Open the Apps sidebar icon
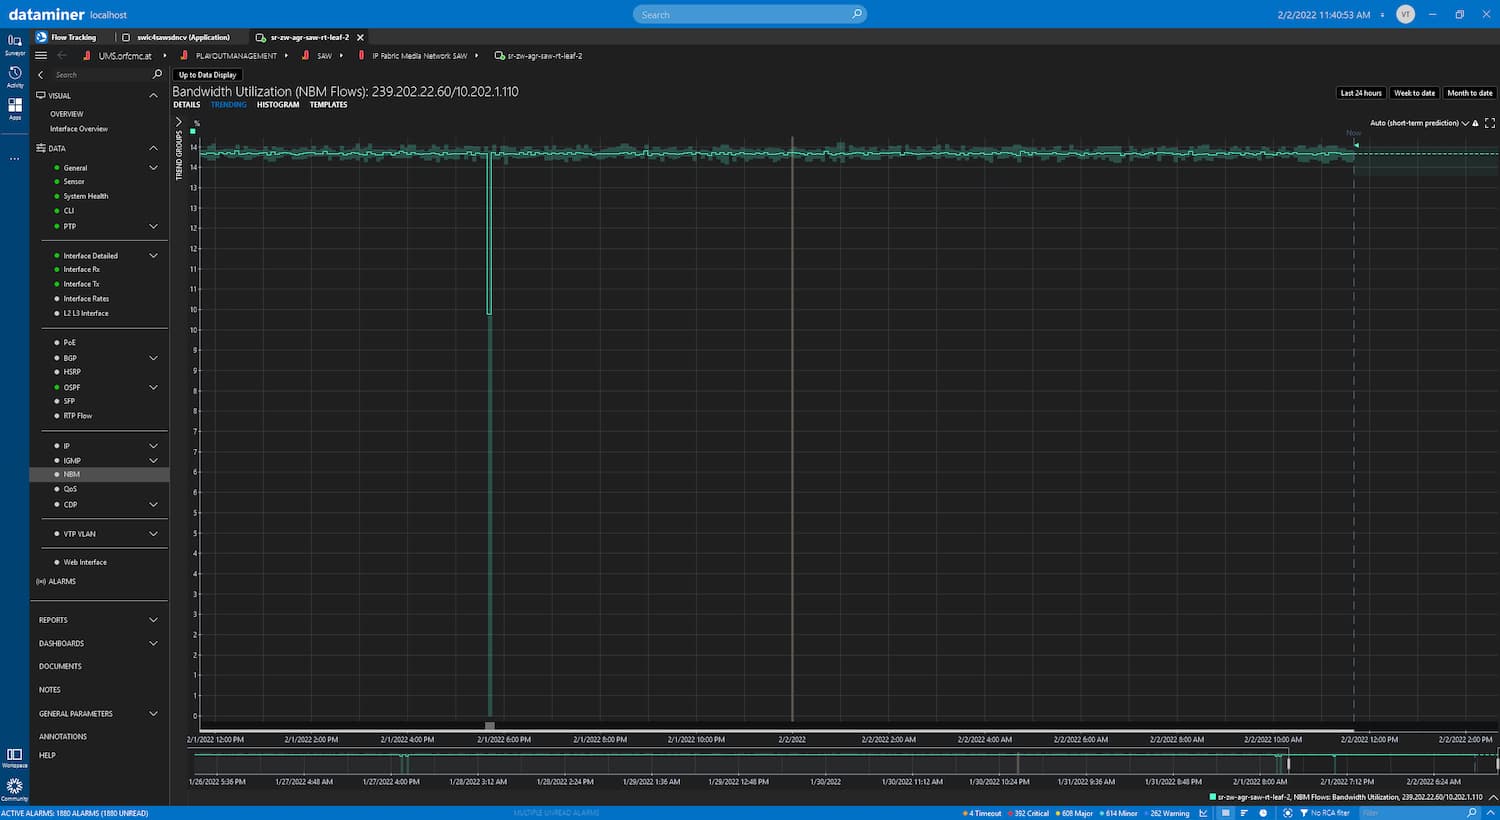This screenshot has width=1500, height=820. pyautogui.click(x=15, y=109)
